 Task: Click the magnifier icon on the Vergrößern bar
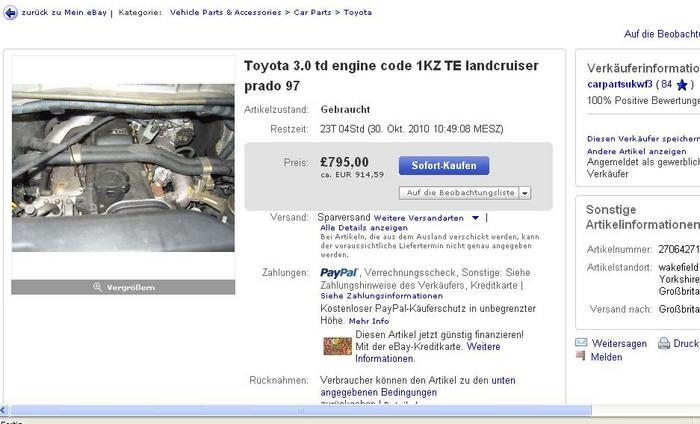pos(97,287)
